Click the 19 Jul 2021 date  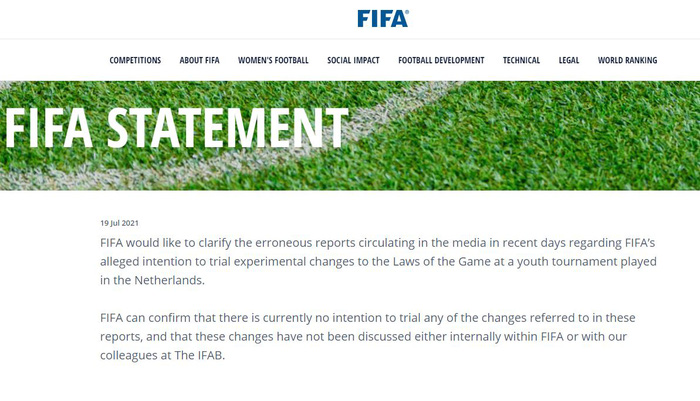click(x=119, y=223)
